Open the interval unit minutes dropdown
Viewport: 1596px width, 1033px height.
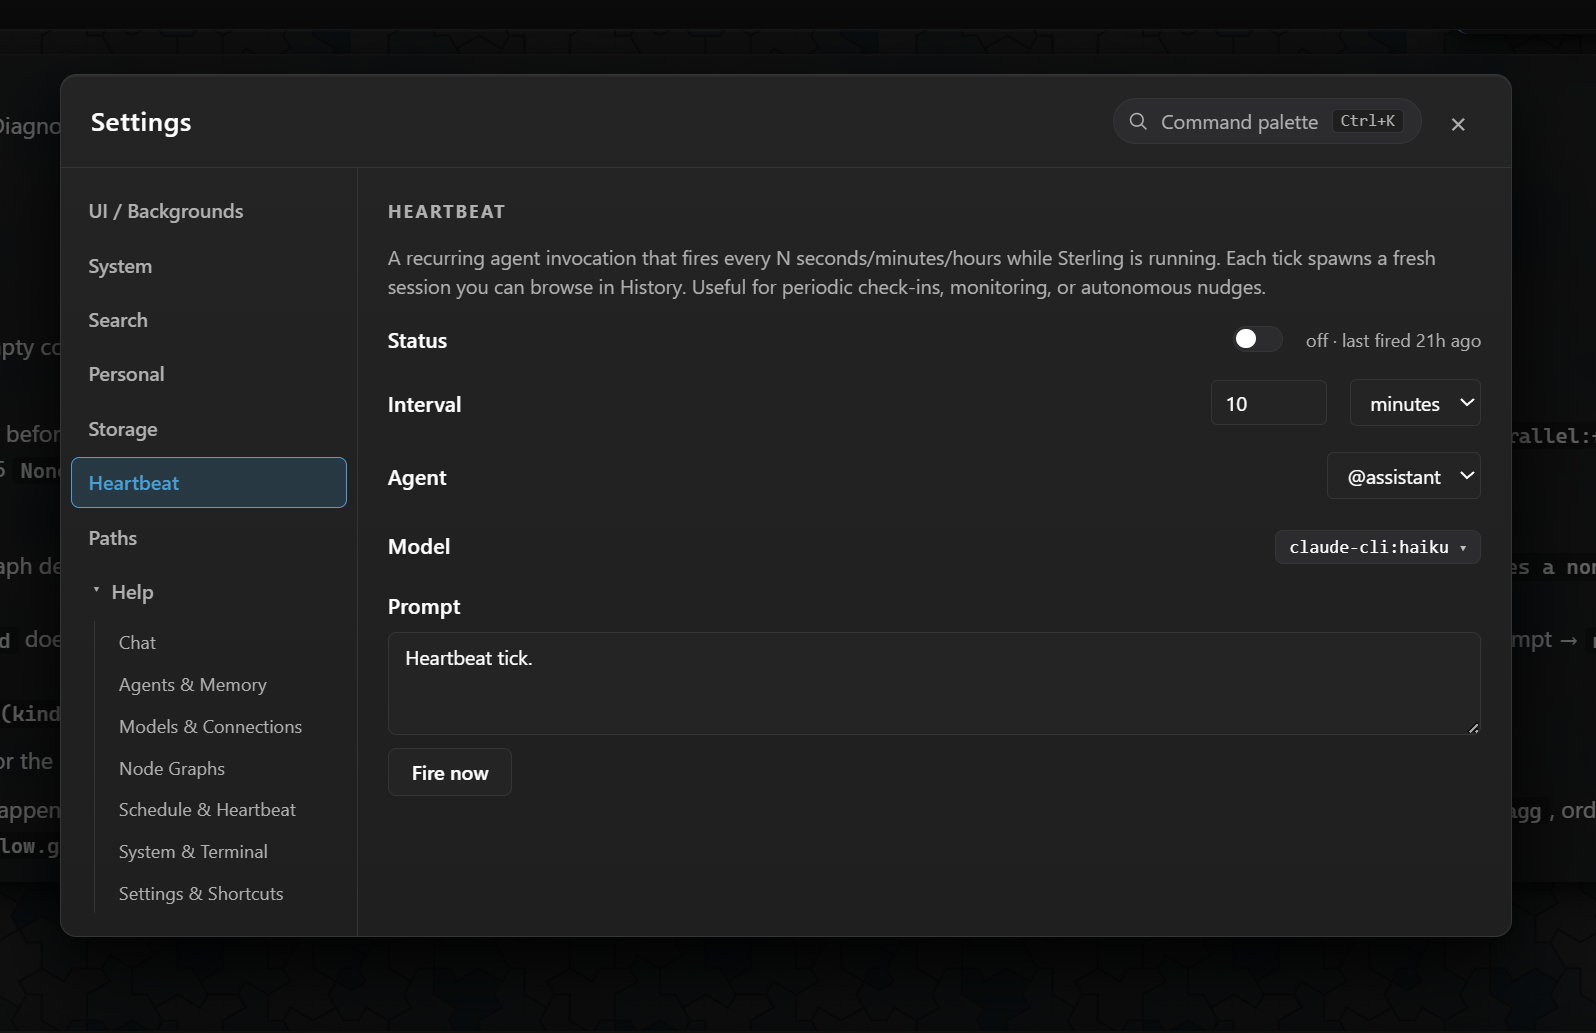(x=1415, y=403)
